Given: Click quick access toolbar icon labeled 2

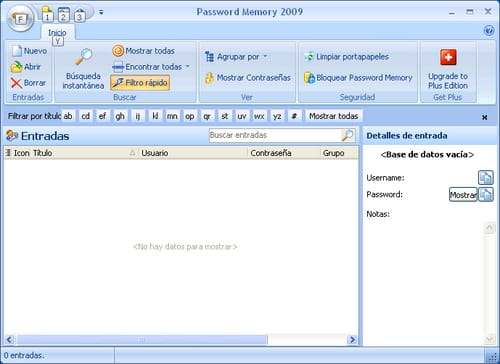Looking at the screenshot, I should pos(63,14).
